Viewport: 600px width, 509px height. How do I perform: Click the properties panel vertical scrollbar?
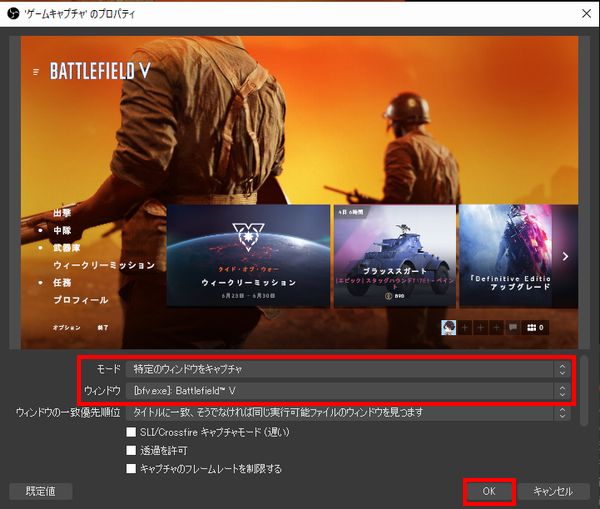pos(584,390)
